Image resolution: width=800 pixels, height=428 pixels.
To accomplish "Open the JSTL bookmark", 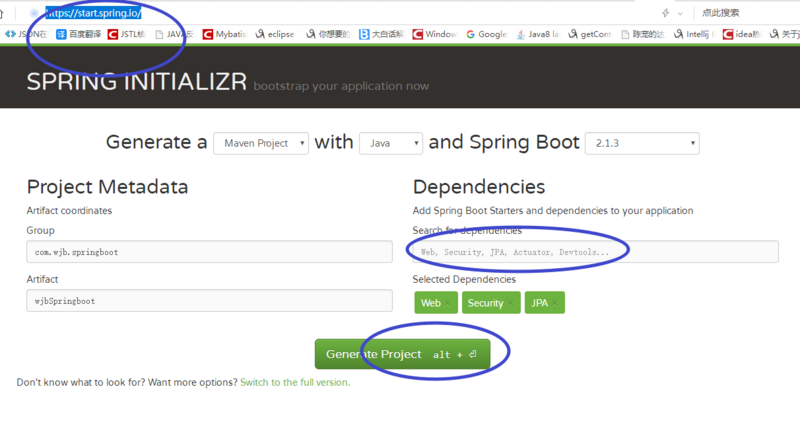I will tap(127, 34).
